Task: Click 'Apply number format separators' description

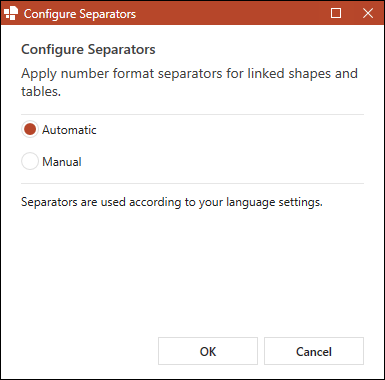Action: click(x=189, y=82)
